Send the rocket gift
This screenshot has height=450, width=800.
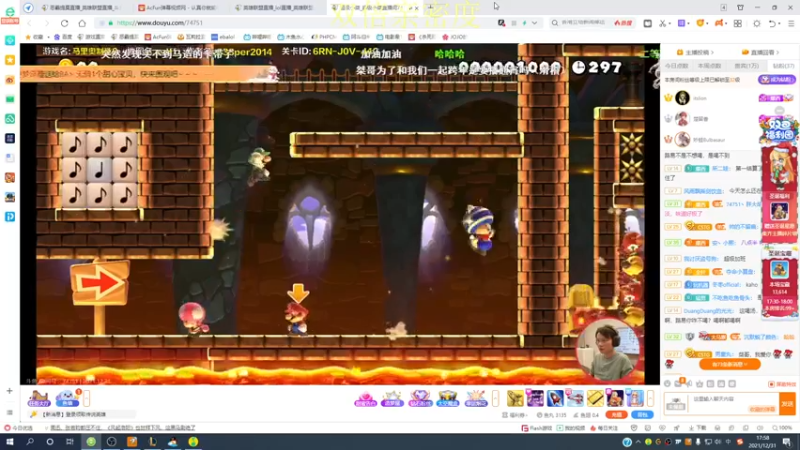(555, 398)
